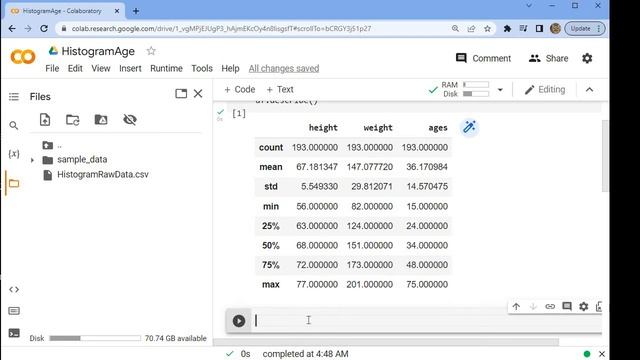Expand the sample_data folder
Viewport: 640px width, 360px height.
(x=32, y=160)
